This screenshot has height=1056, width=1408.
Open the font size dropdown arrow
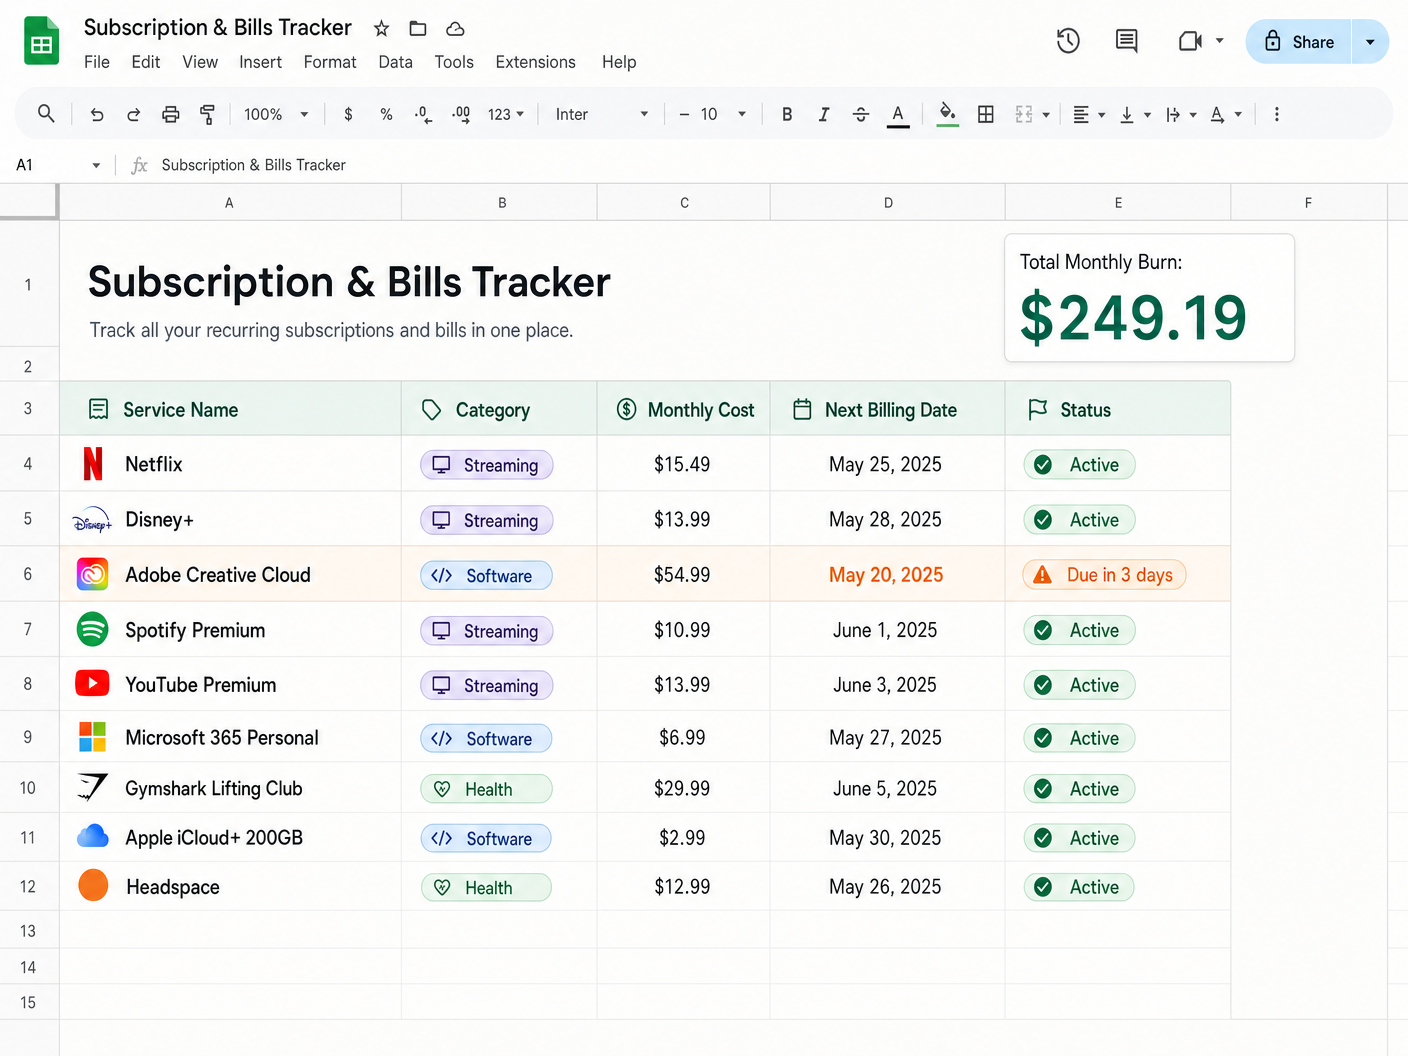click(742, 115)
